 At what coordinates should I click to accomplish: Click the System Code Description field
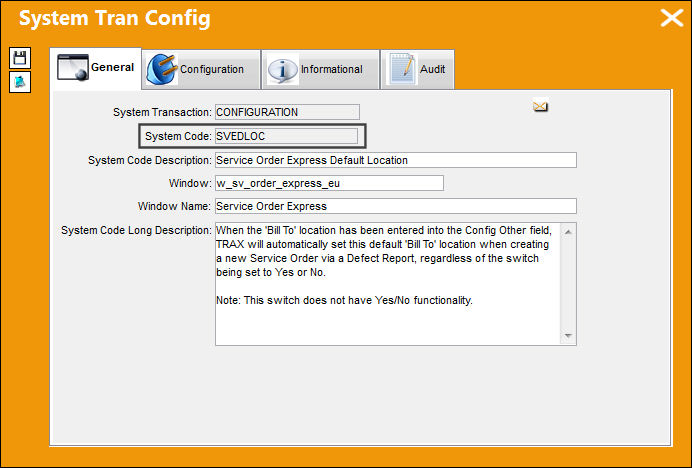click(396, 160)
